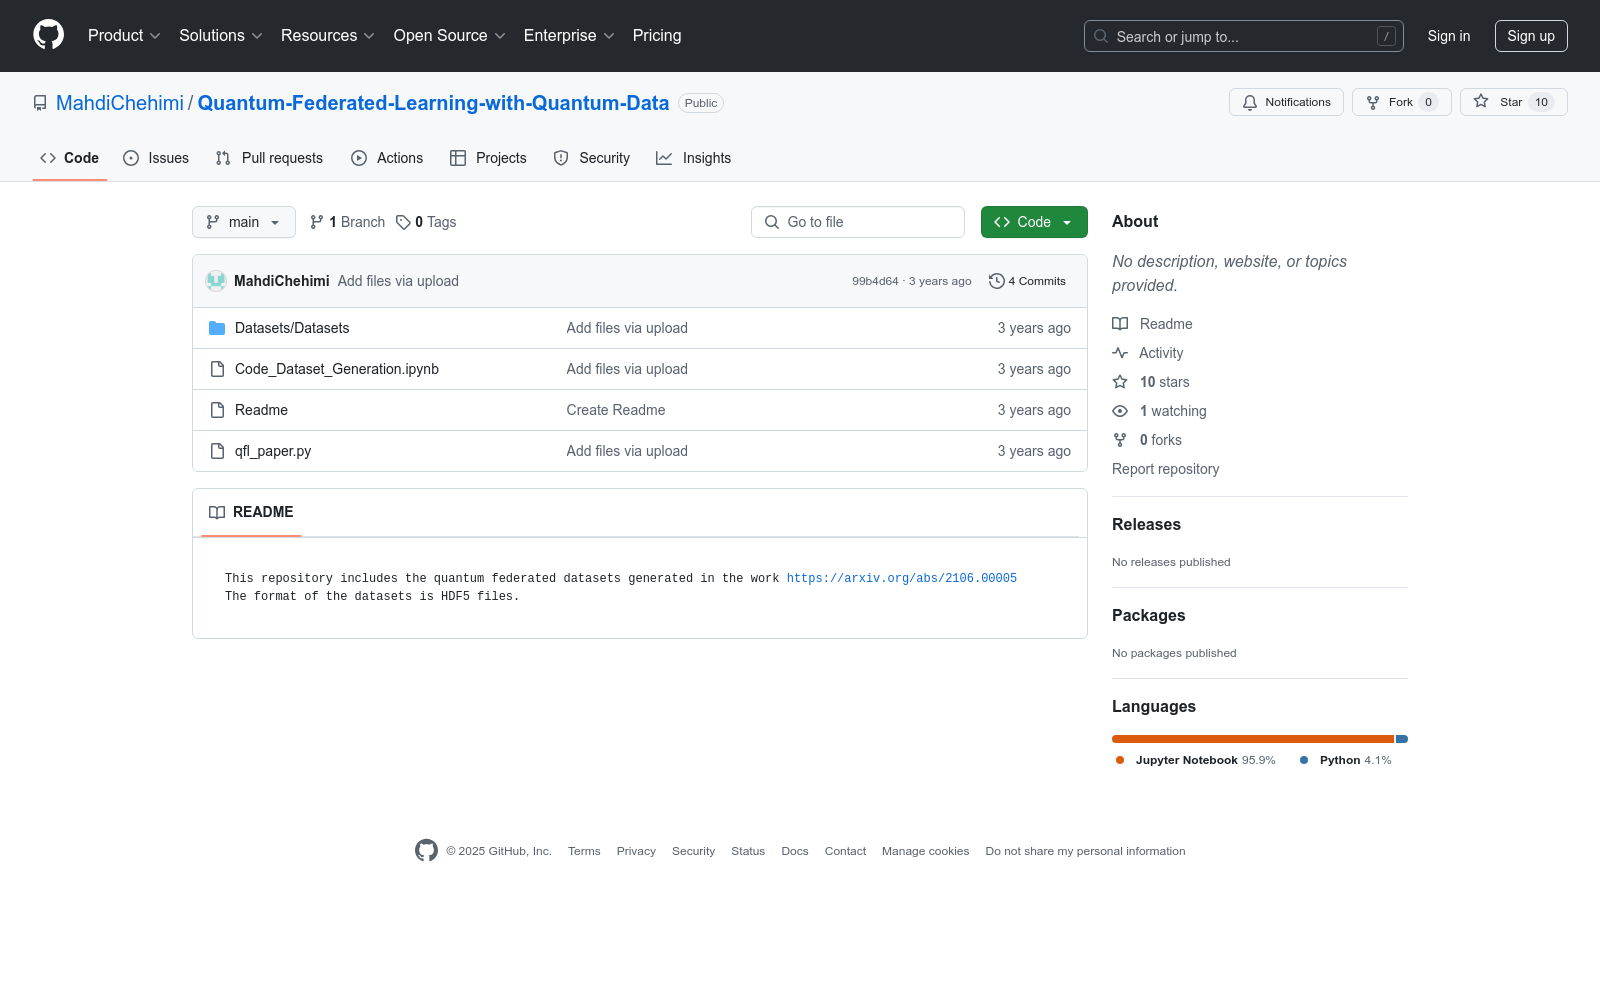The height and width of the screenshot is (1000, 1600).
Task: Expand the Resources menu
Action: point(328,36)
